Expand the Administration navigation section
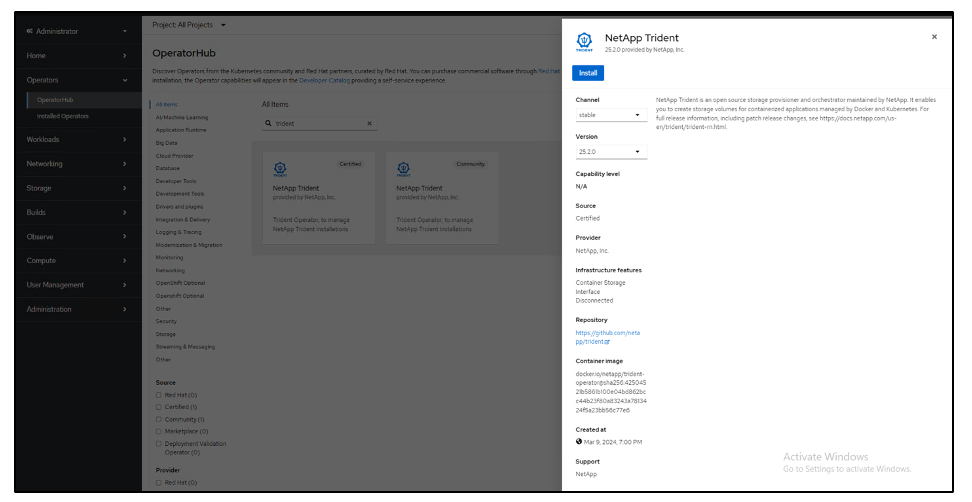 click(77, 309)
